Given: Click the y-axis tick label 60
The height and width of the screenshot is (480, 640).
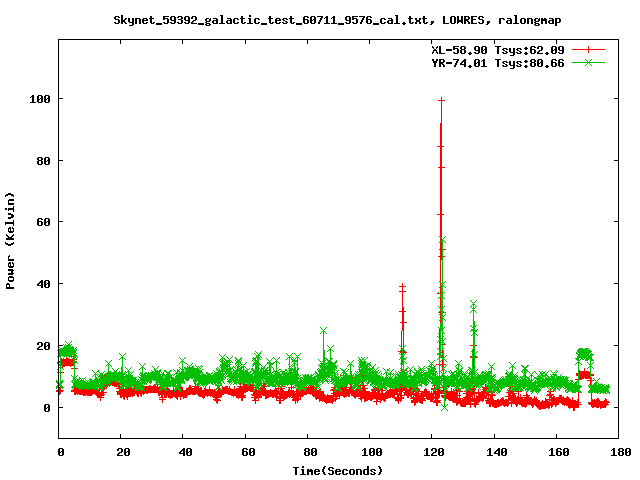Looking at the screenshot, I should [43, 222].
